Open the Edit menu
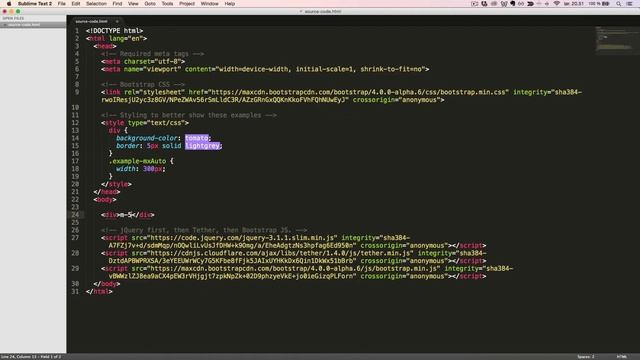Viewport: 640px width, 360px height. click(x=76, y=4)
